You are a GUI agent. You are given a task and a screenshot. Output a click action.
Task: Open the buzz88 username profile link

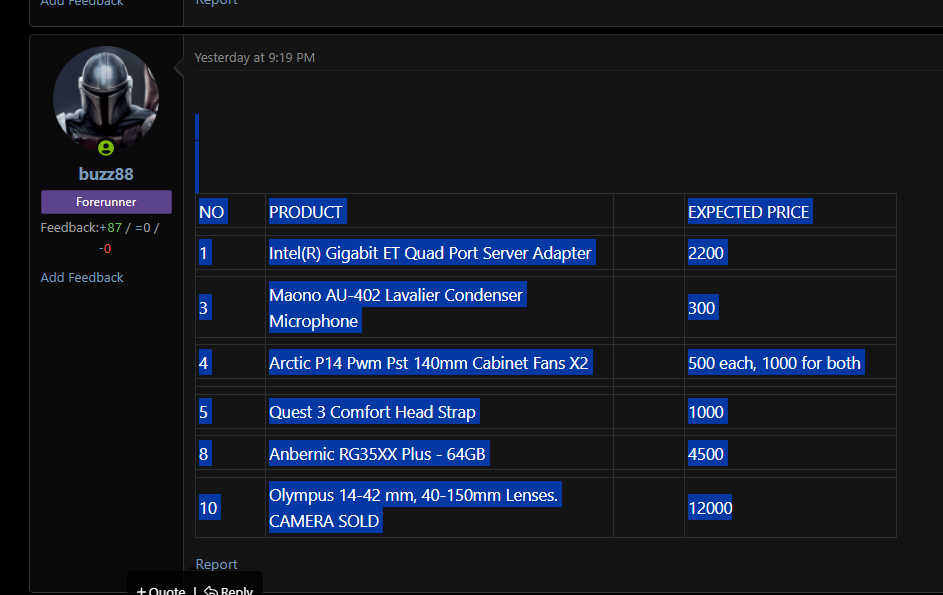(x=106, y=174)
